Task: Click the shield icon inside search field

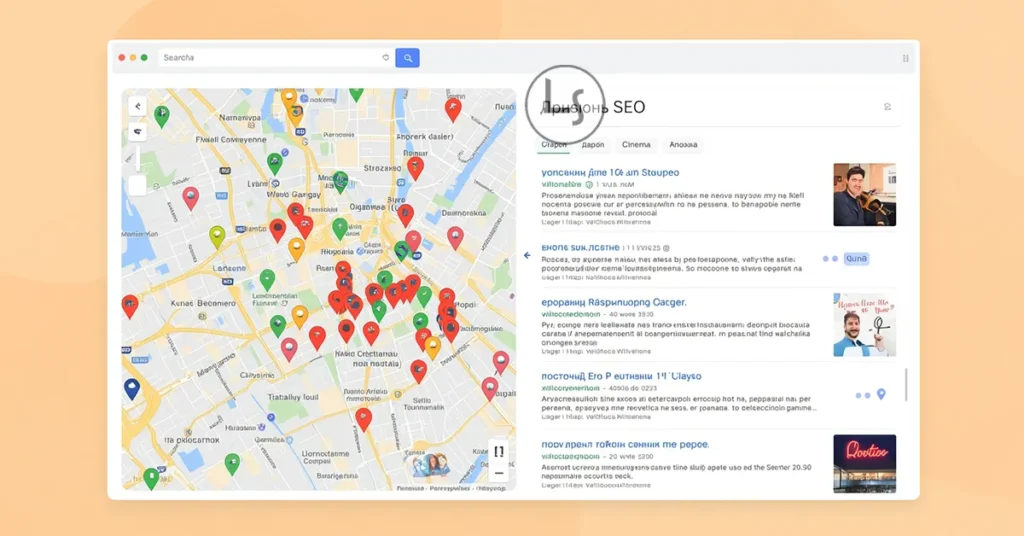Action: click(x=386, y=57)
